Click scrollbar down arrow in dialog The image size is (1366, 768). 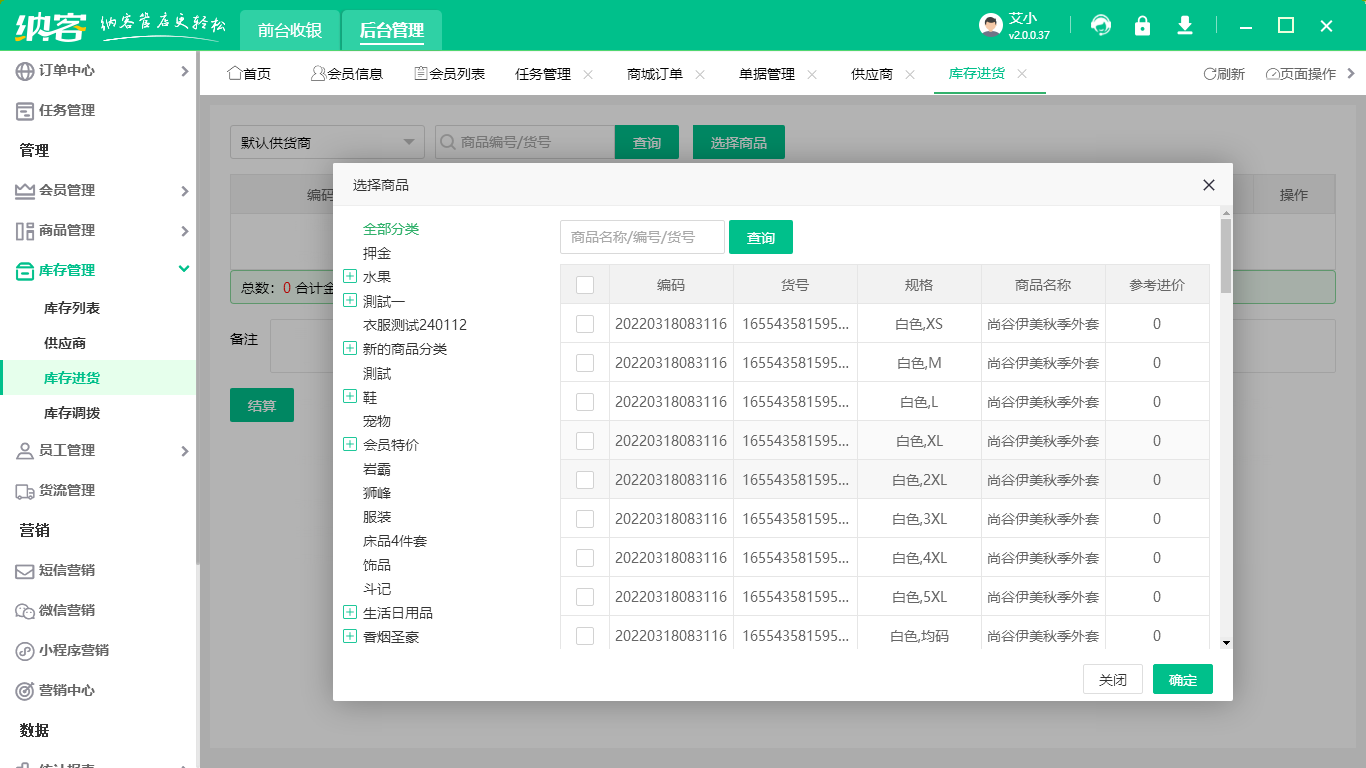click(x=1226, y=643)
